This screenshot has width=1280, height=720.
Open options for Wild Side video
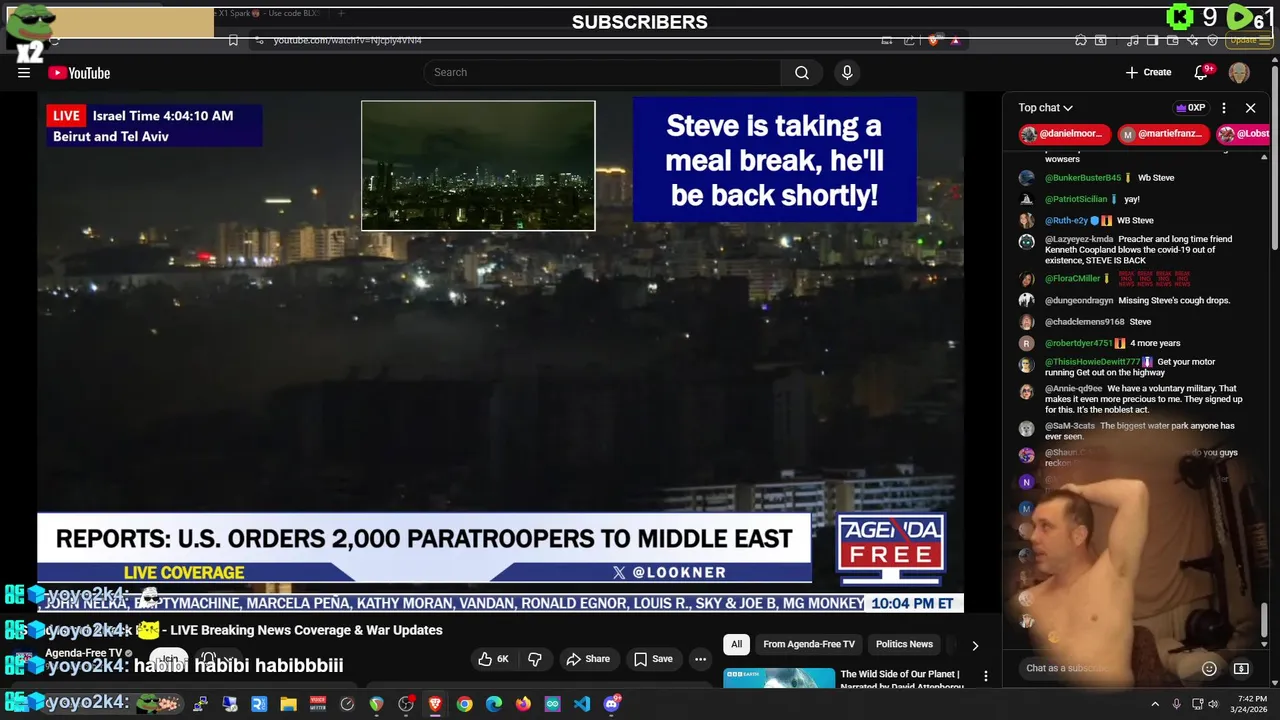[985, 677]
